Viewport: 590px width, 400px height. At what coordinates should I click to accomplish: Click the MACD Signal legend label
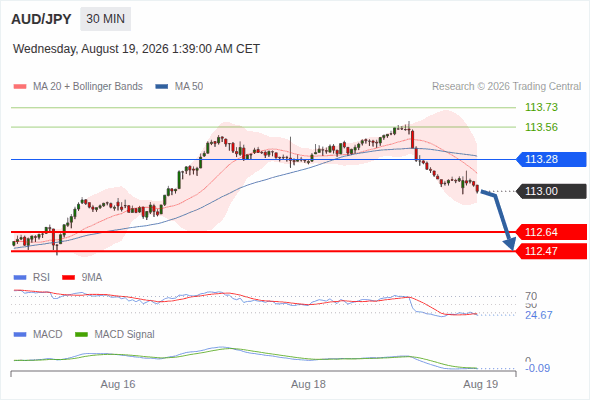(x=125, y=334)
